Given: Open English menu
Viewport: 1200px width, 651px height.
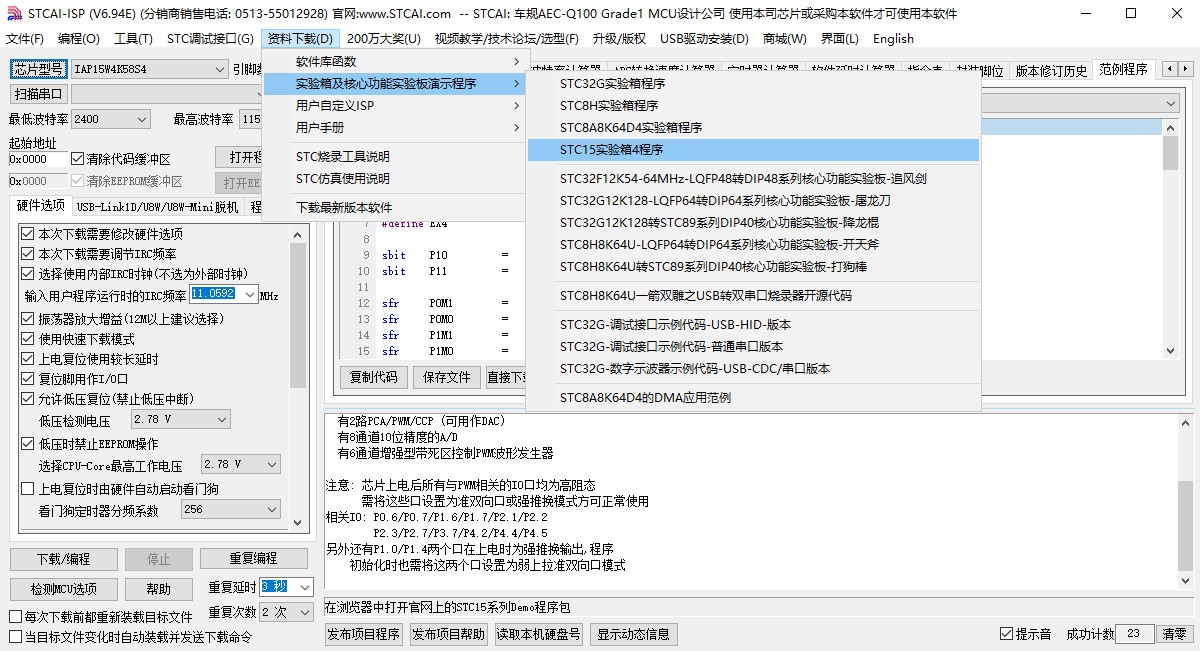Looking at the screenshot, I should (x=893, y=38).
